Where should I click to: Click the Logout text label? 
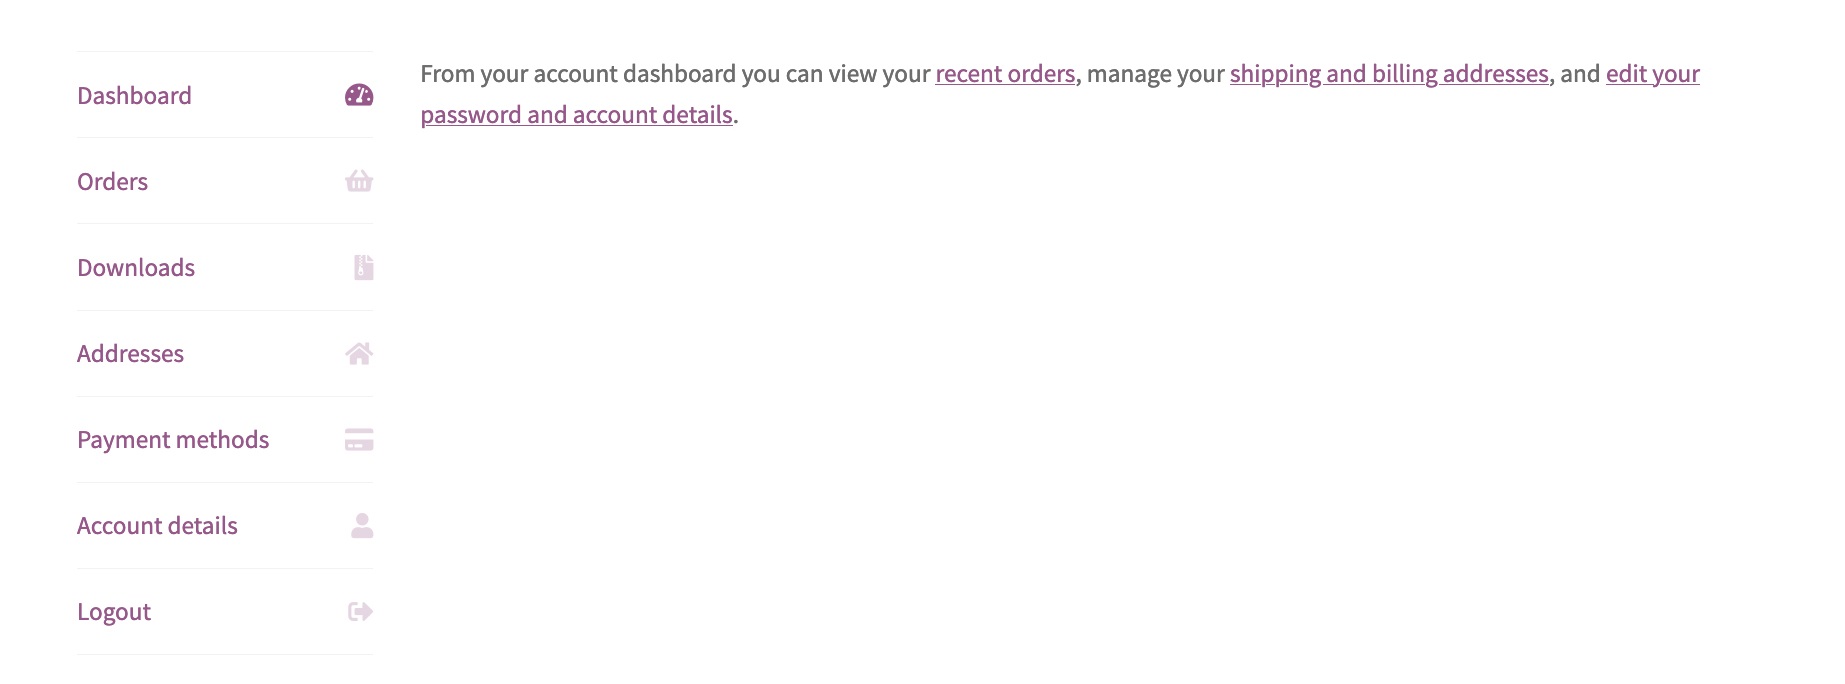point(114,611)
